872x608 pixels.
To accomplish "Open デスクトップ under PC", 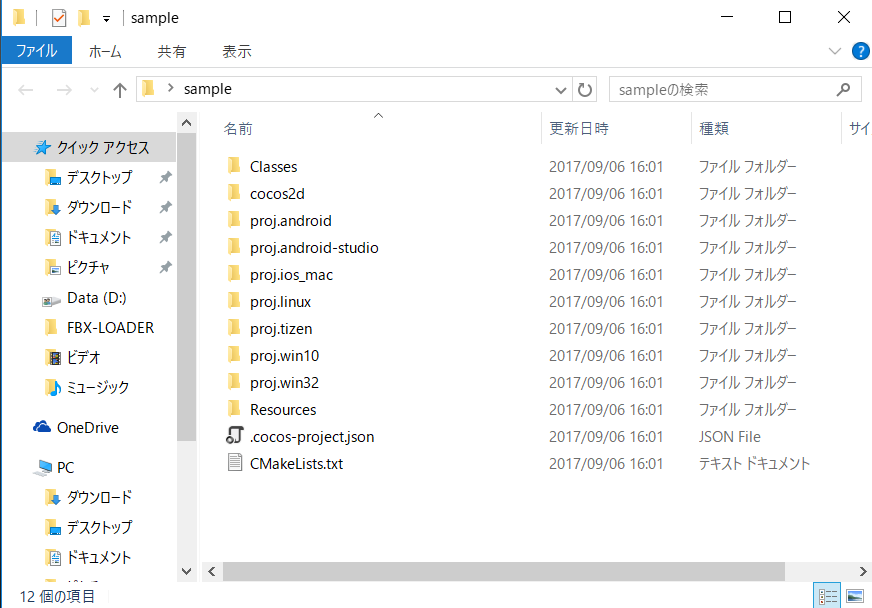I will point(100,528).
